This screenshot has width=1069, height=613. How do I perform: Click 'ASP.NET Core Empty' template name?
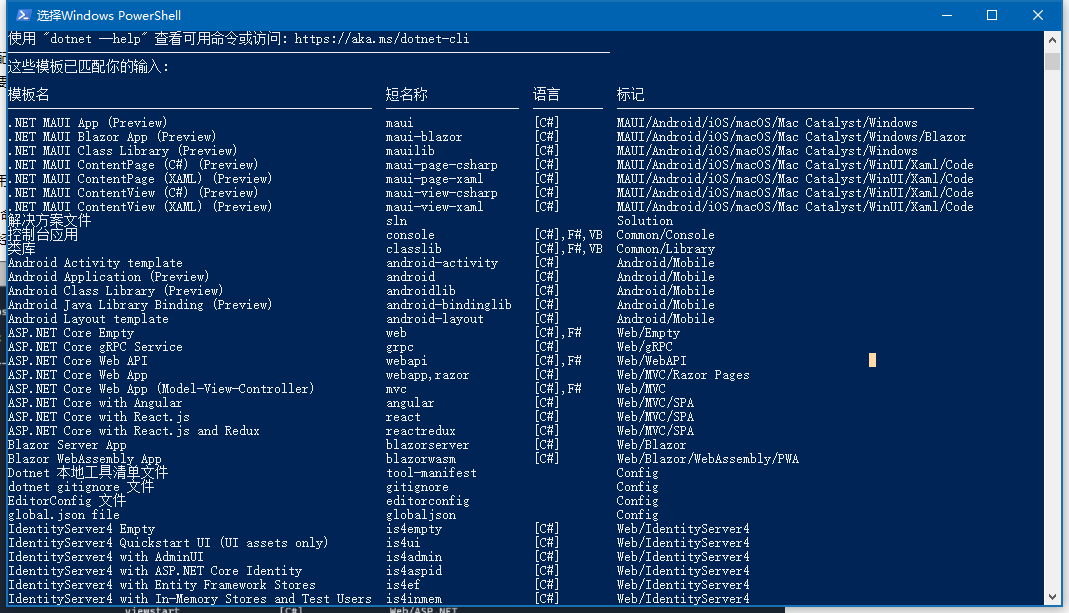click(x=70, y=333)
